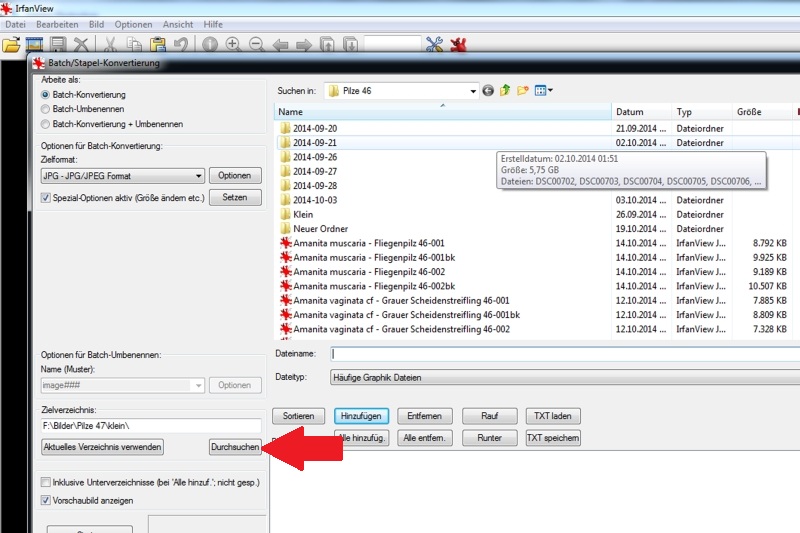The width and height of the screenshot is (800, 533).
Task: Open the settings wrench icon in the toolbar
Action: coord(434,45)
